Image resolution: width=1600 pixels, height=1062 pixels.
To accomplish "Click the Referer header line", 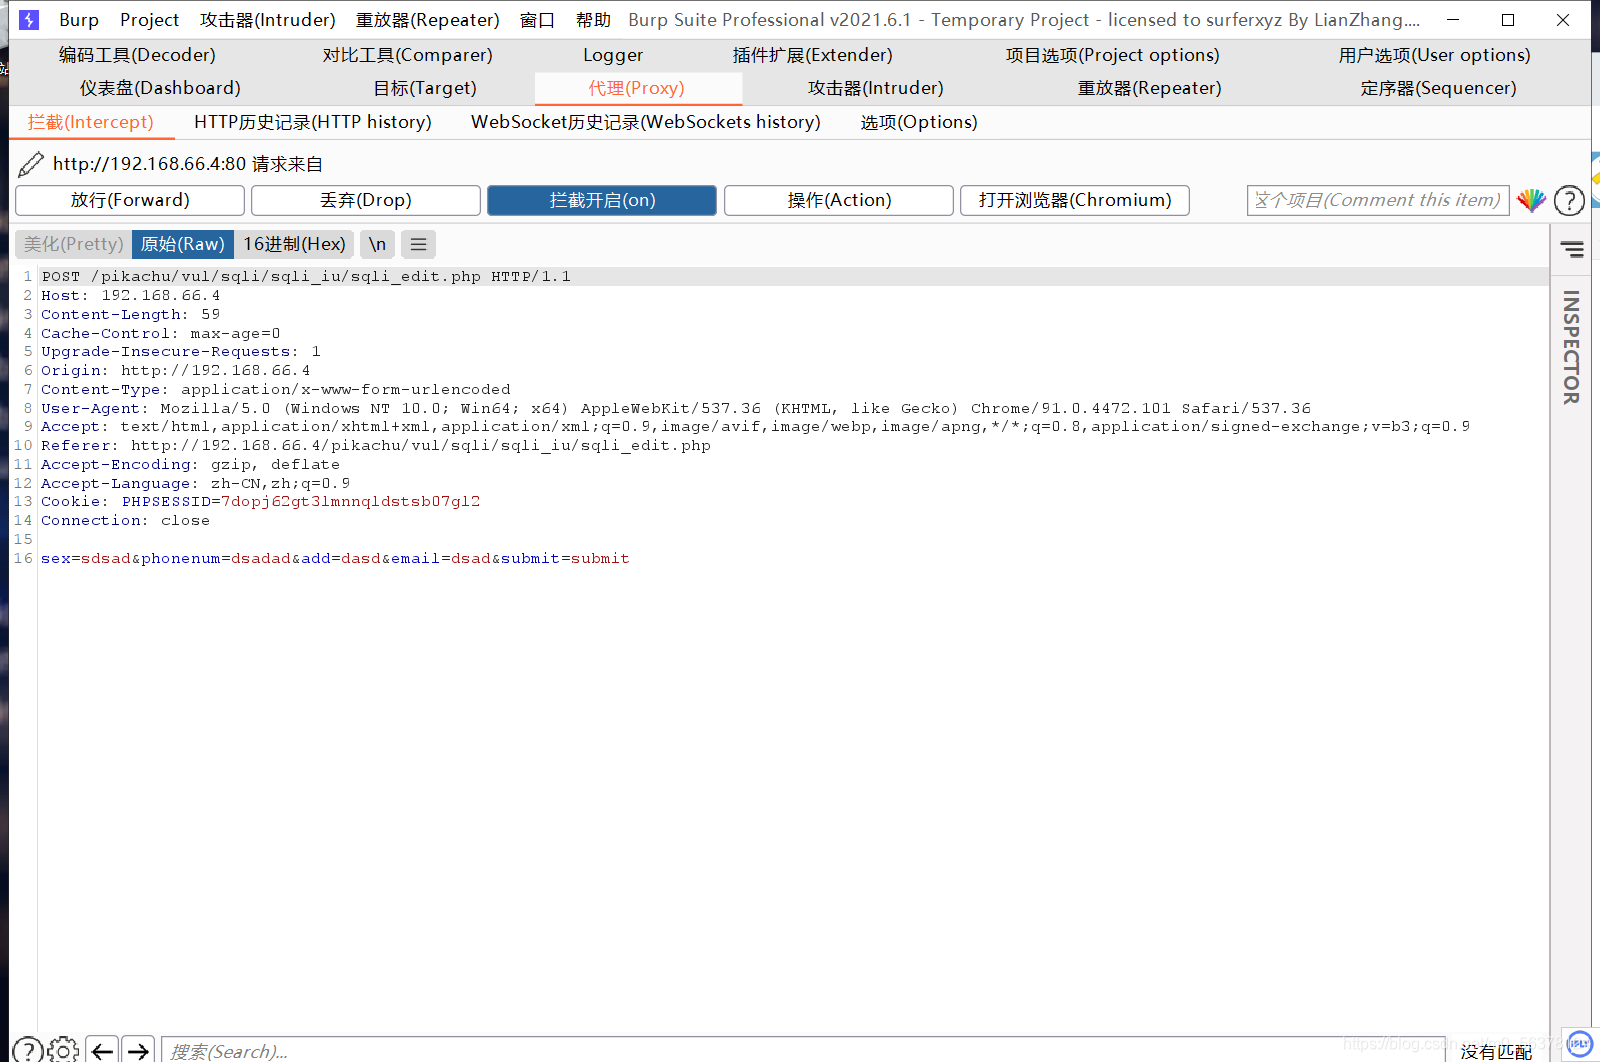I will [376, 446].
